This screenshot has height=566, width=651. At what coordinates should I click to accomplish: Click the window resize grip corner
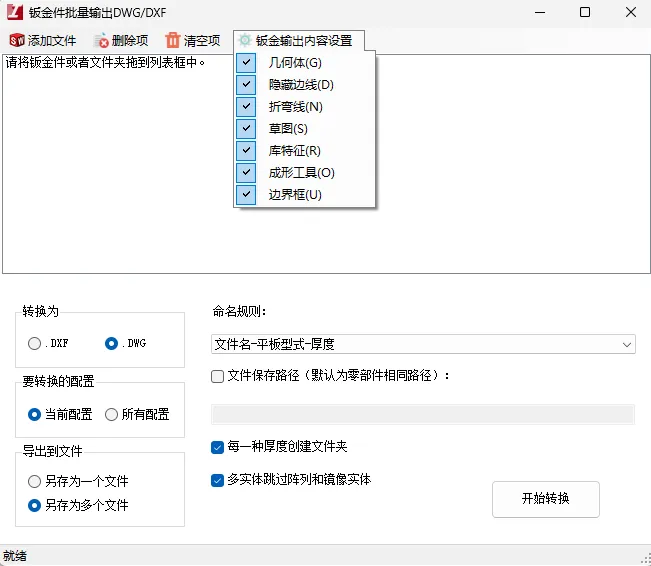pyautogui.click(x=646, y=559)
